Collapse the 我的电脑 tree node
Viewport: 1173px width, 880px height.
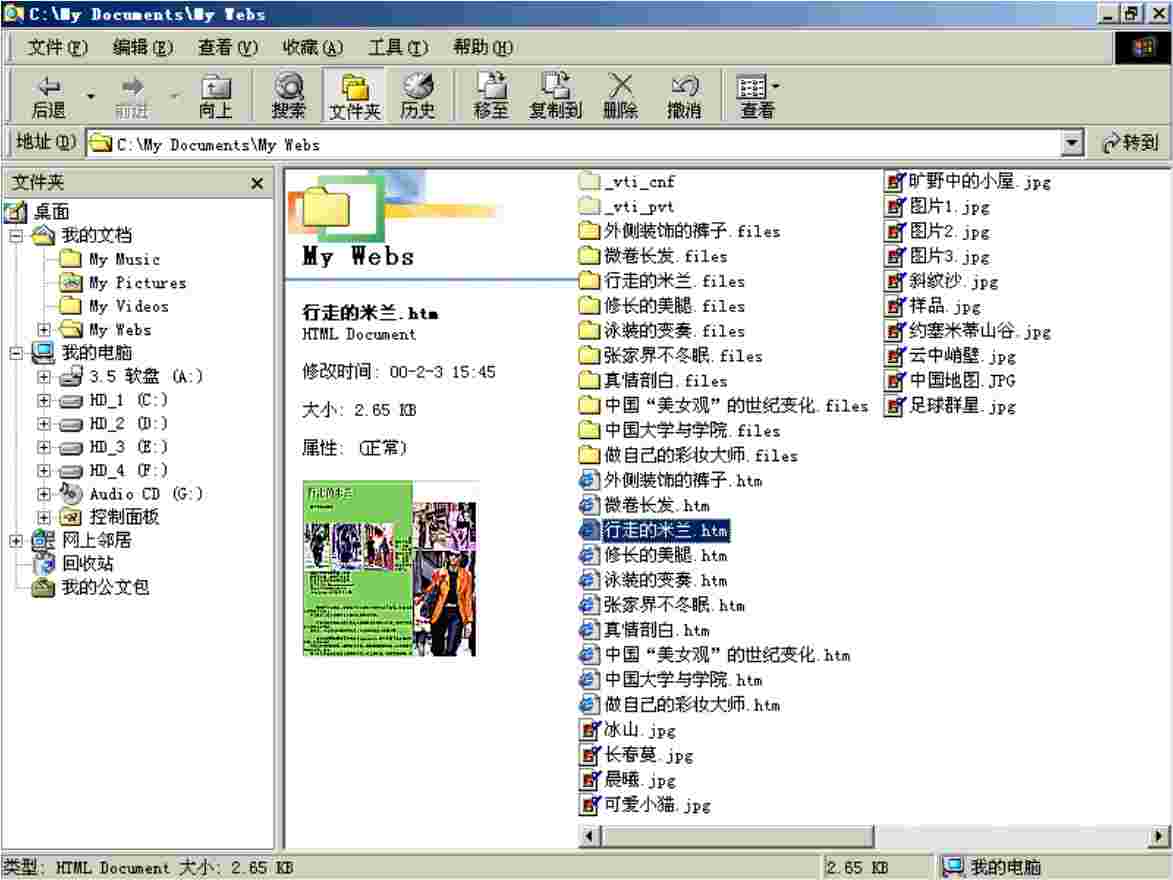pos(16,353)
